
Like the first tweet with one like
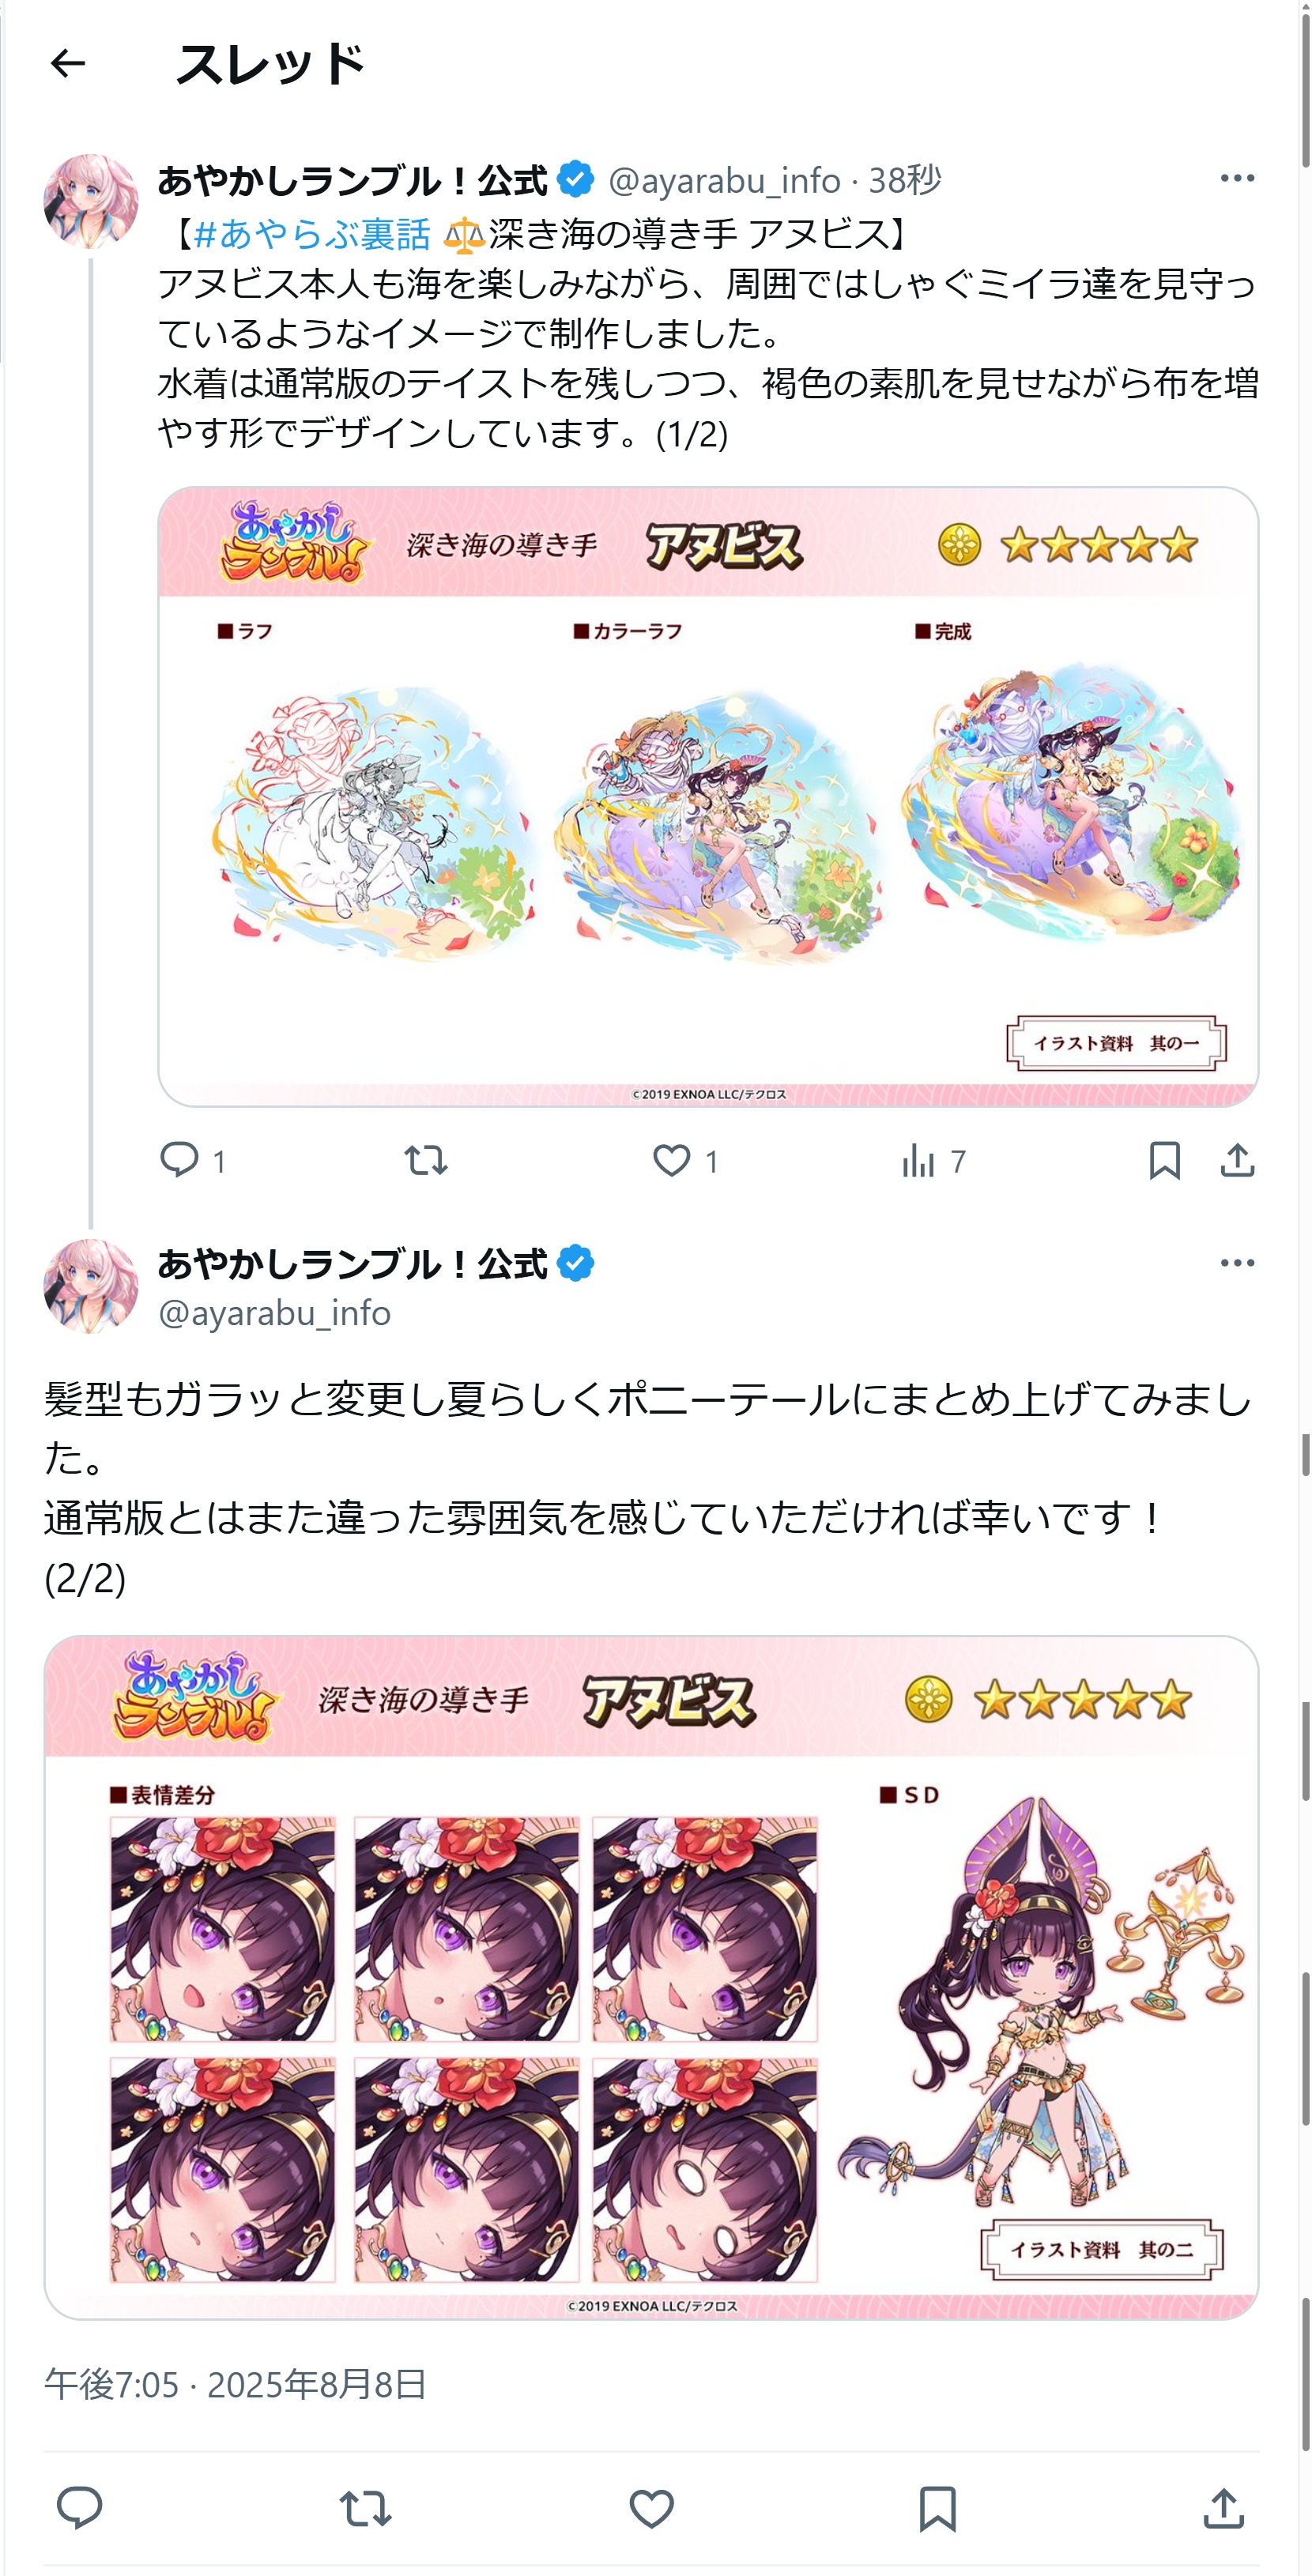[685, 1160]
